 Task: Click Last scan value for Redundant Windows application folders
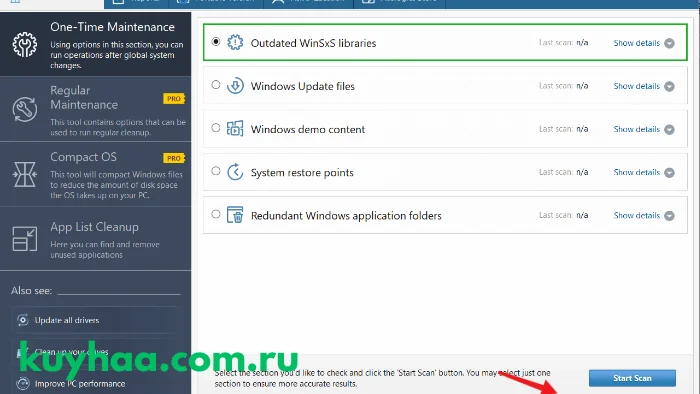[582, 215]
